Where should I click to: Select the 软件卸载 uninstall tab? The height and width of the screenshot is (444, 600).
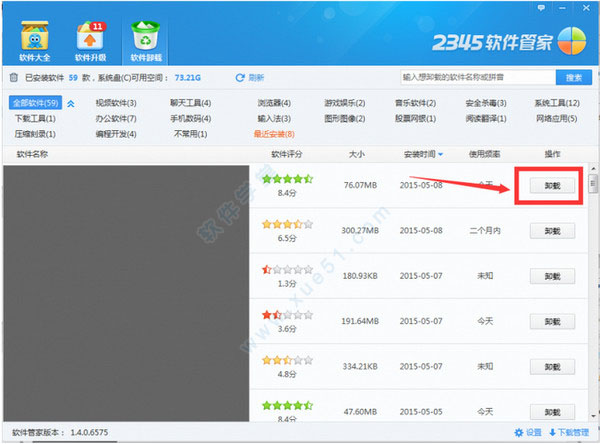(146, 41)
